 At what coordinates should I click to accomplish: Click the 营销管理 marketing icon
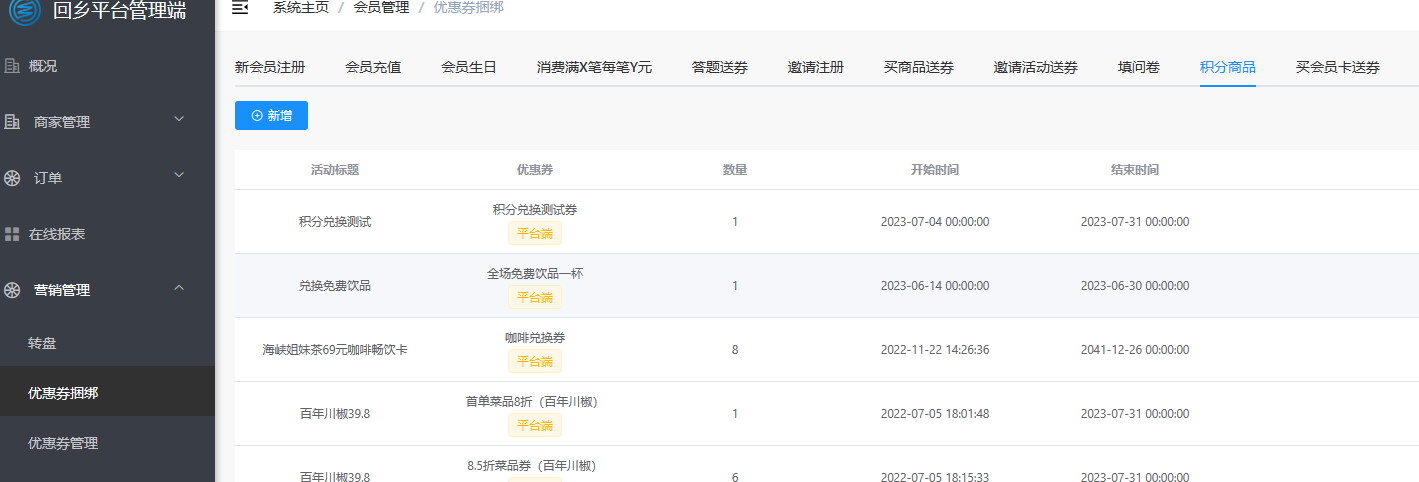click(x=13, y=290)
